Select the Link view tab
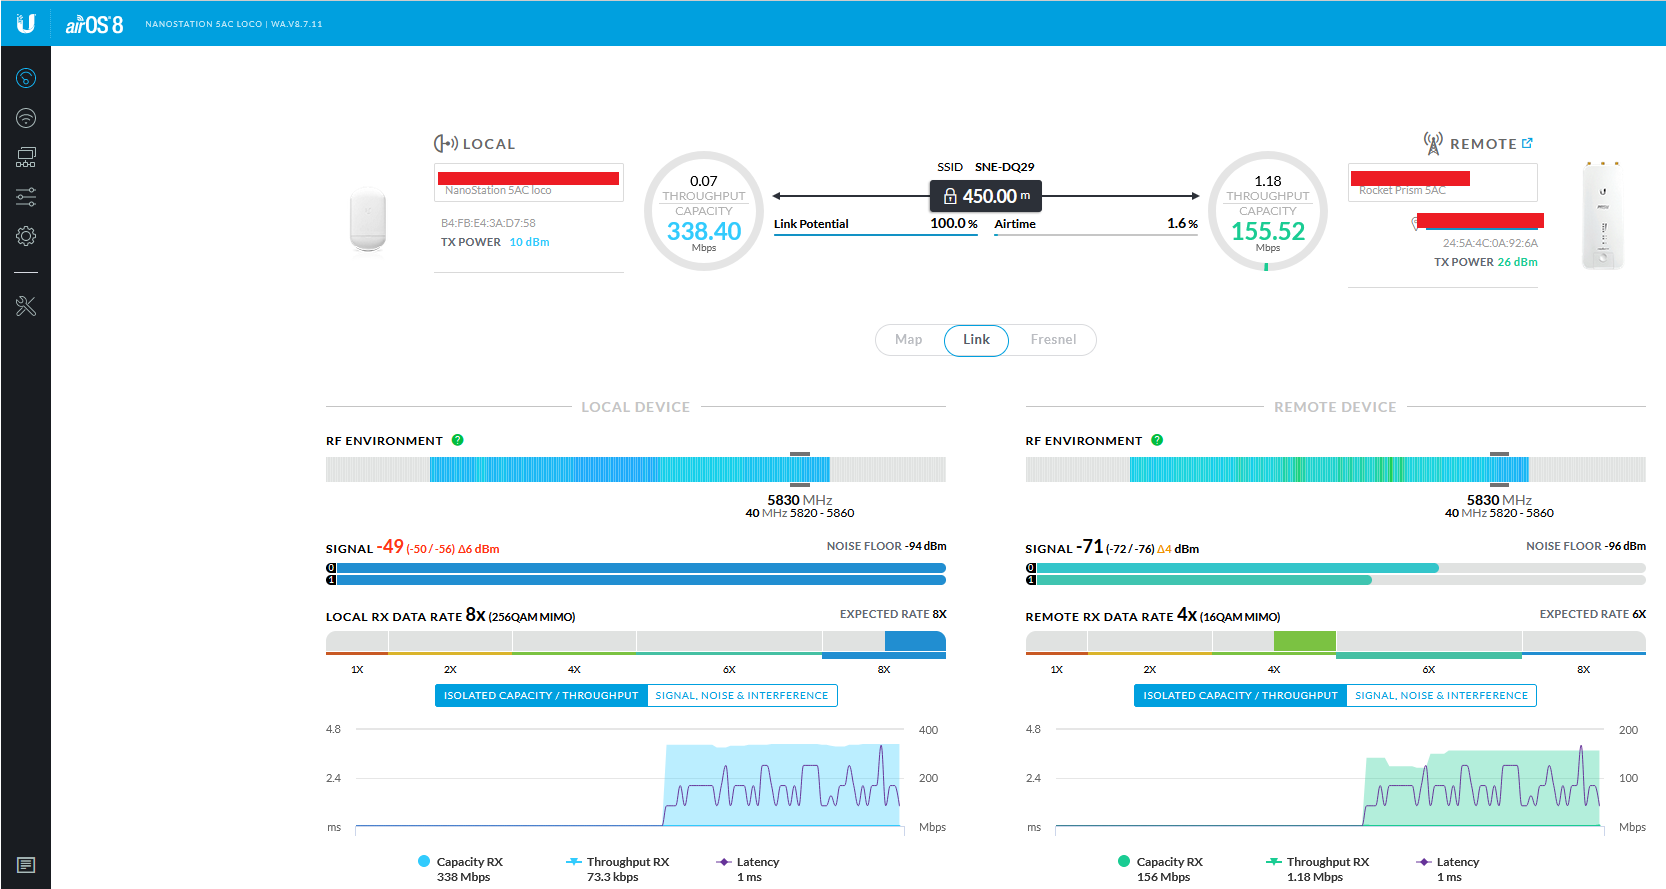Screen dimensions: 1666x889 [976, 340]
